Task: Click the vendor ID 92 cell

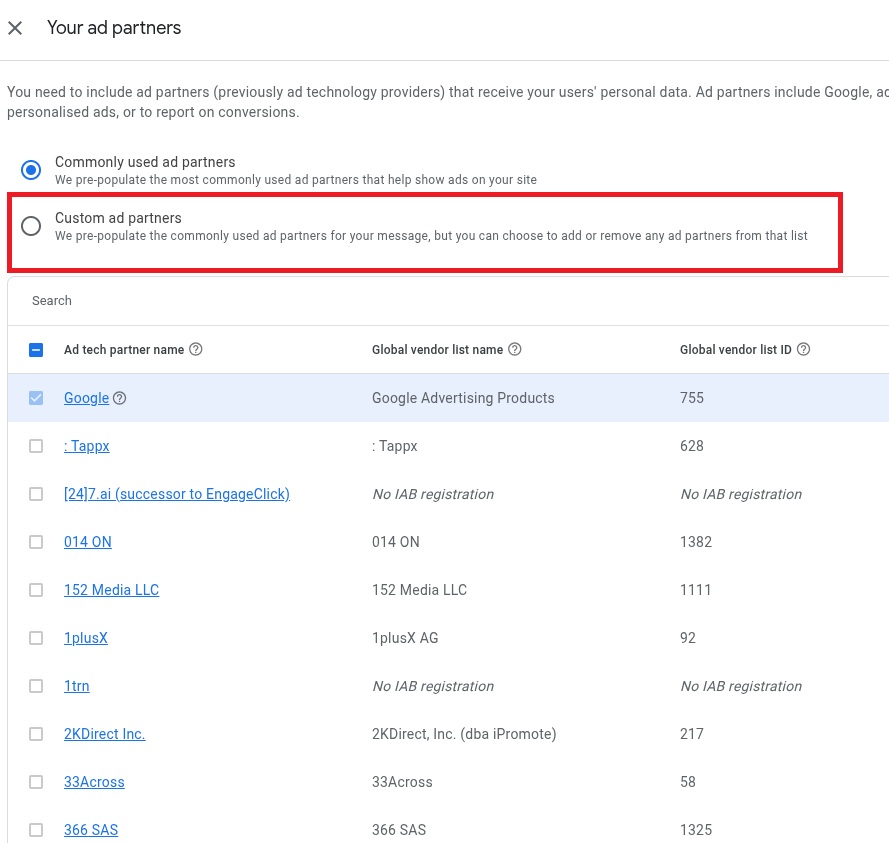Action: (x=688, y=638)
